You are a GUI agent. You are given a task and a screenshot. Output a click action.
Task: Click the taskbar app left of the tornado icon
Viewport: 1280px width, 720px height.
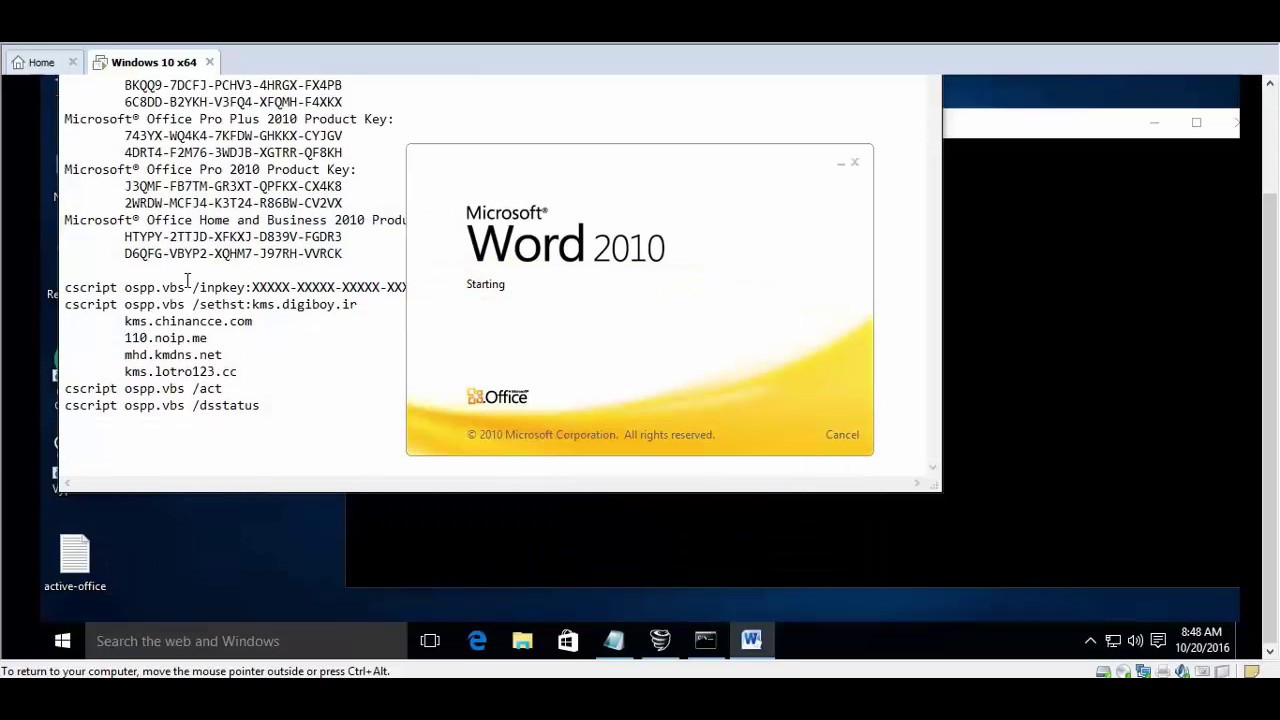pos(614,641)
